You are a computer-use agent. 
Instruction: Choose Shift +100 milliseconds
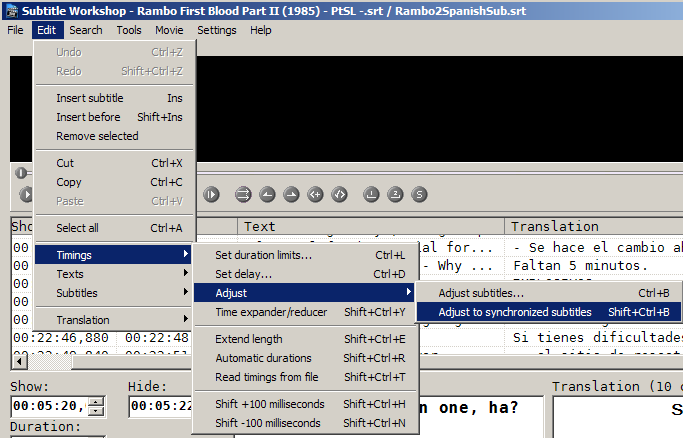[305, 404]
